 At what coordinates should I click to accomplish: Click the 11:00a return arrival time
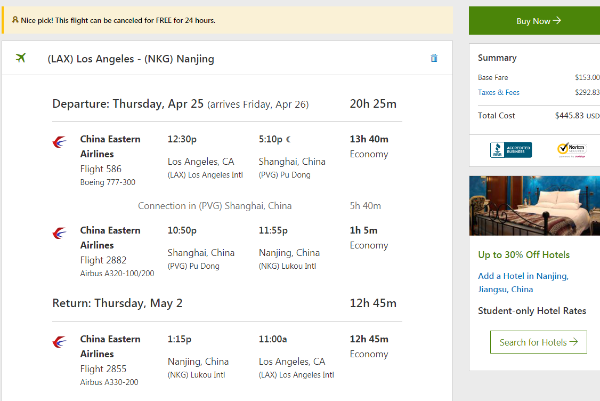pos(273,339)
